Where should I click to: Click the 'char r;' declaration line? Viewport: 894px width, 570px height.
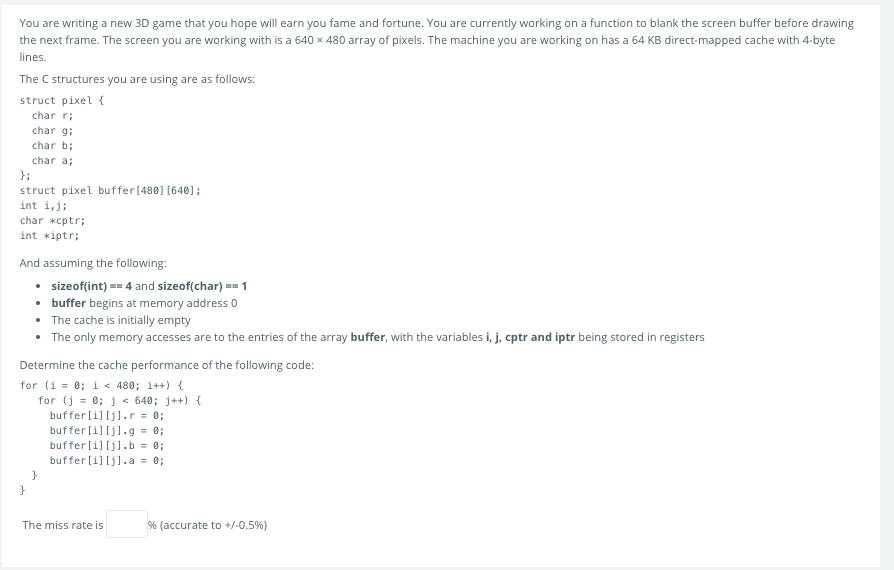52,116
